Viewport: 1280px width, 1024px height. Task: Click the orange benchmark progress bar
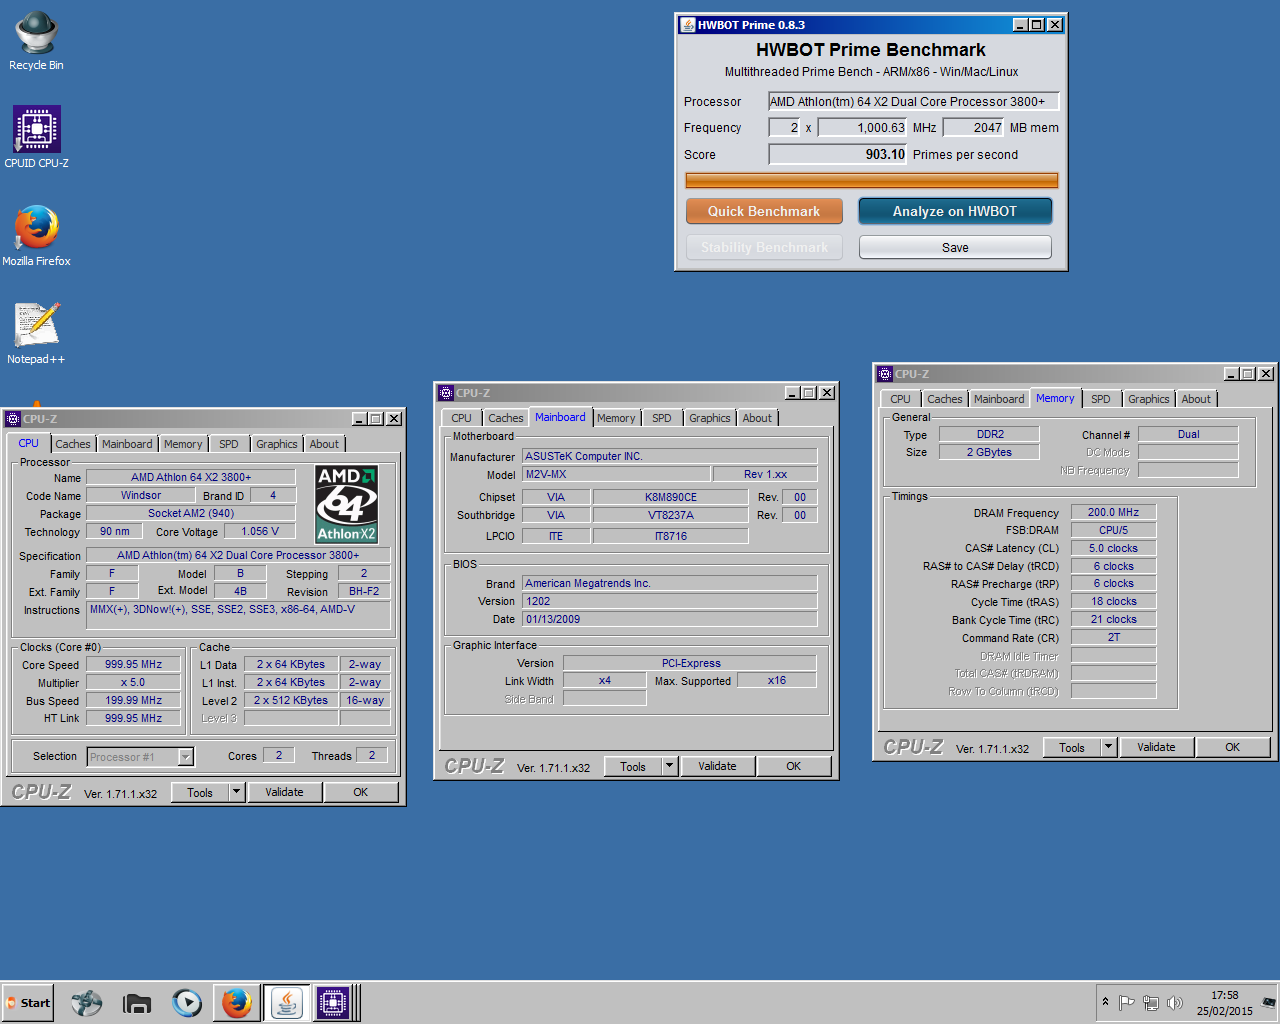(871, 181)
